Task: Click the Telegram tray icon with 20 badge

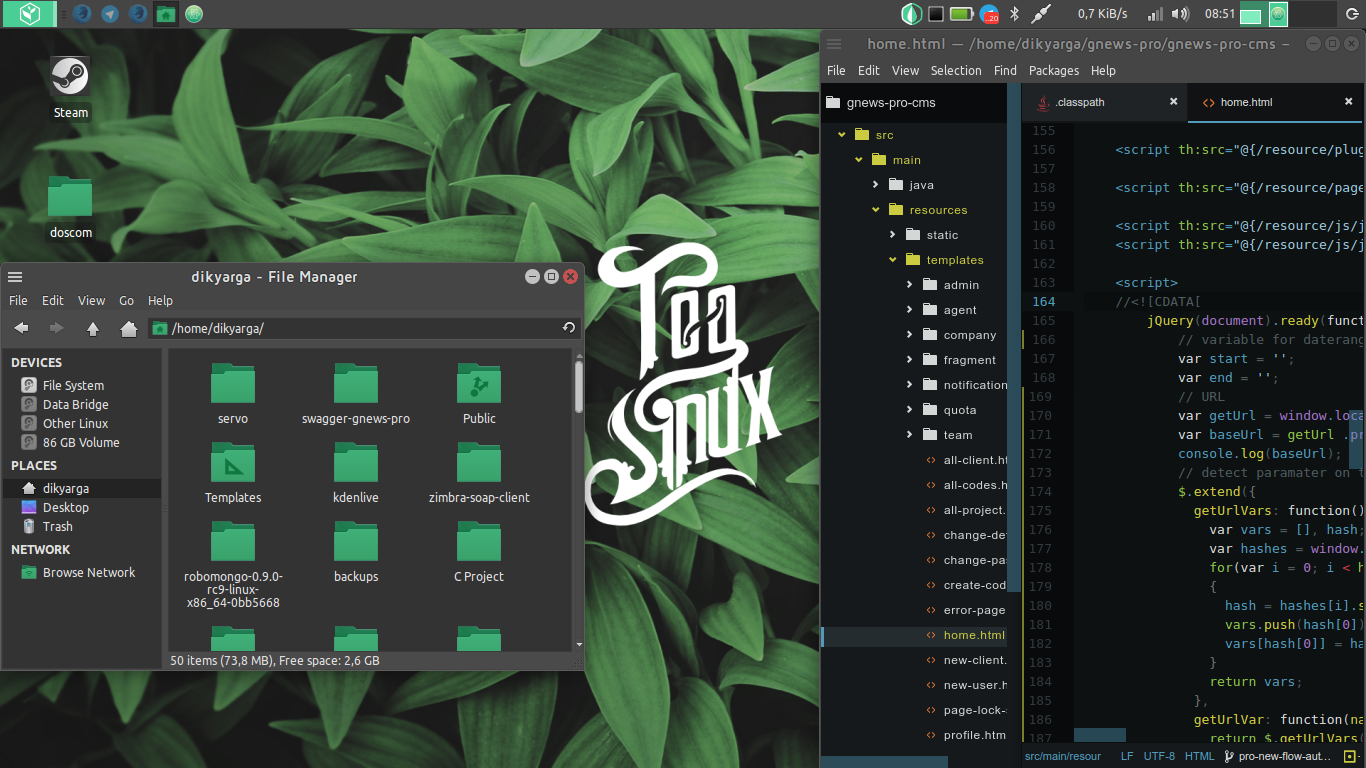Action: point(989,14)
